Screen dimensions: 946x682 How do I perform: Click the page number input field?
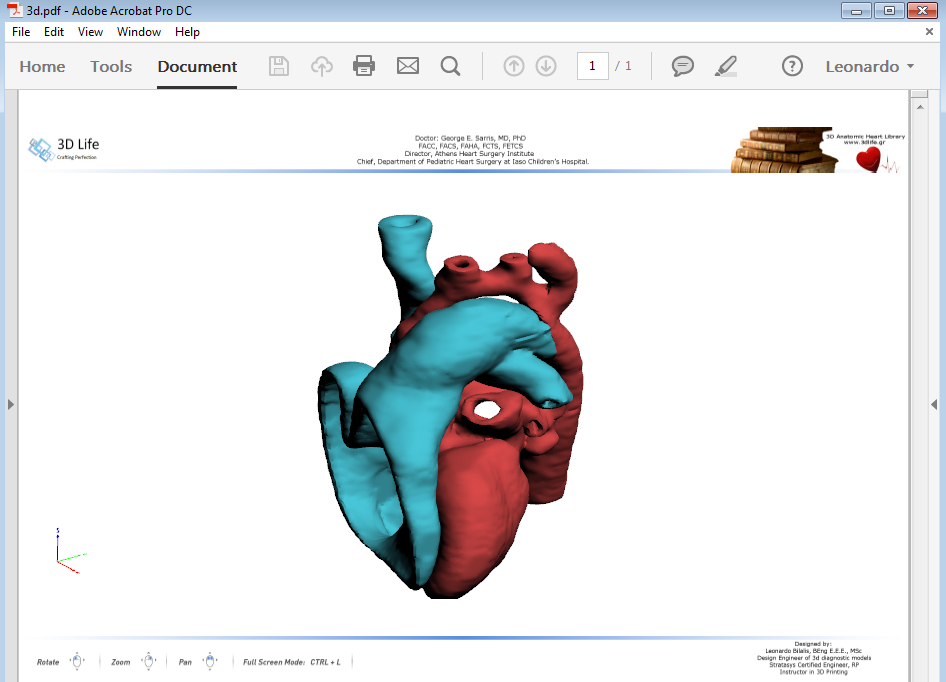pos(592,65)
